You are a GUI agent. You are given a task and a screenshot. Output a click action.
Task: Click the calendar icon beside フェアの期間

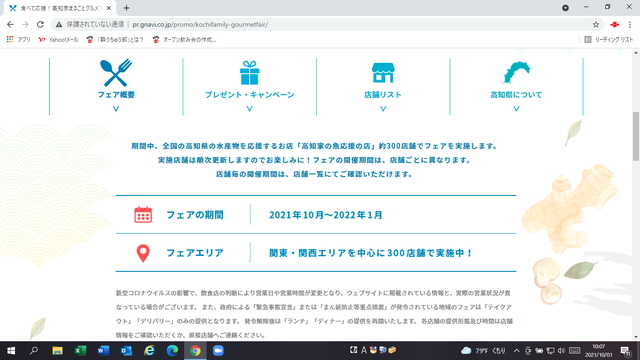pyautogui.click(x=143, y=215)
